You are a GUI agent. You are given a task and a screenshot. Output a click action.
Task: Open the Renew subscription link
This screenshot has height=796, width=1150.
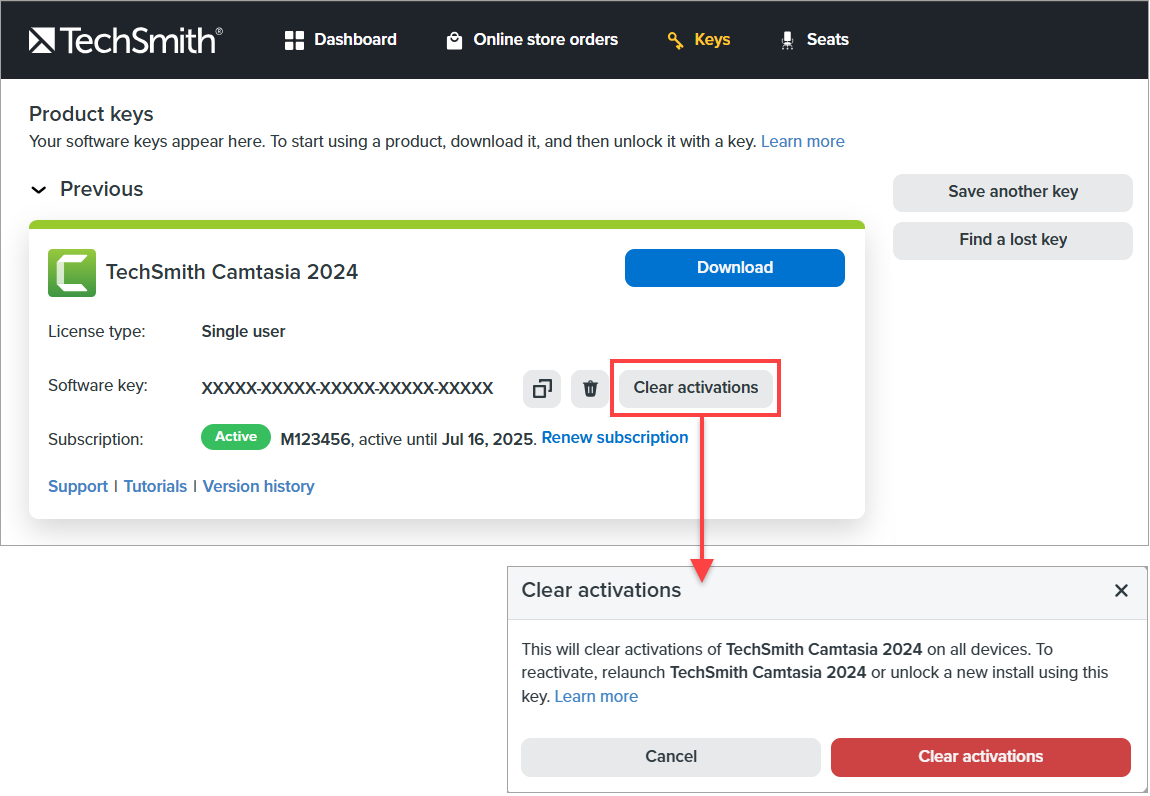click(x=614, y=438)
